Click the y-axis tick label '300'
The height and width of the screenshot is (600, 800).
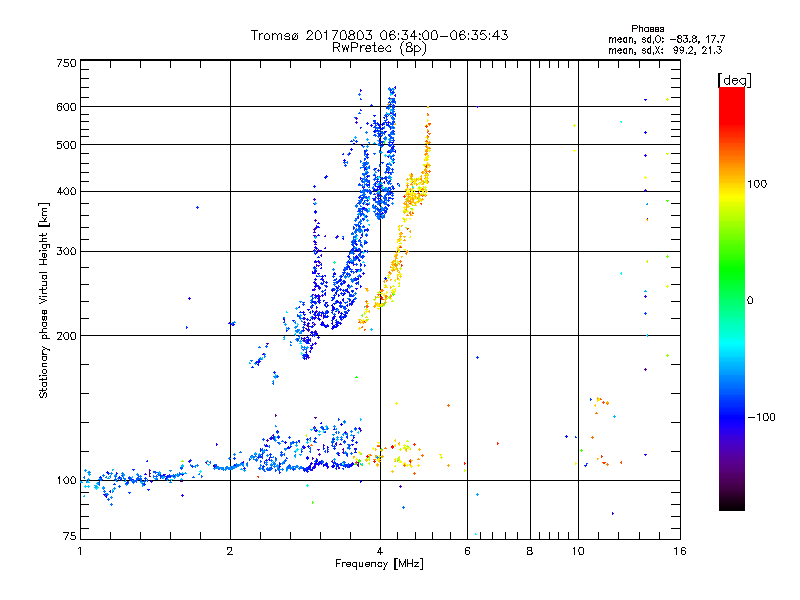pyautogui.click(x=67, y=252)
